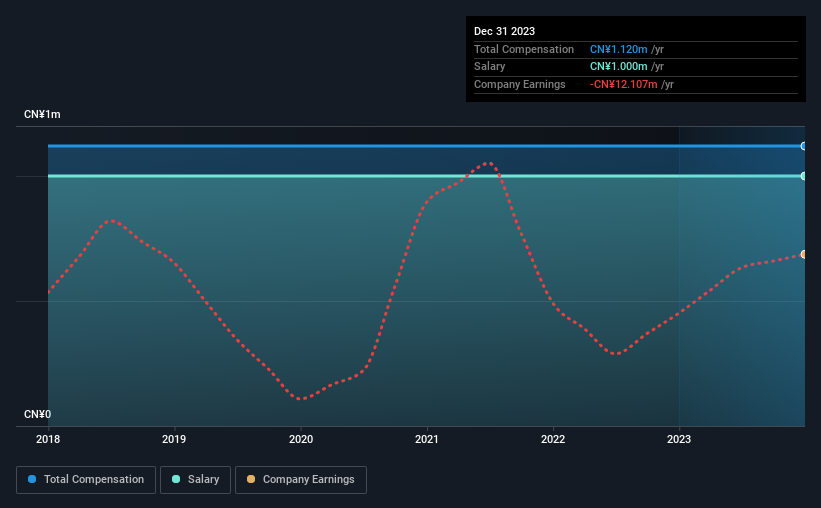Viewport: 821px width, 508px height.
Task: Click the 2018 x-axis label
Action: 48,439
